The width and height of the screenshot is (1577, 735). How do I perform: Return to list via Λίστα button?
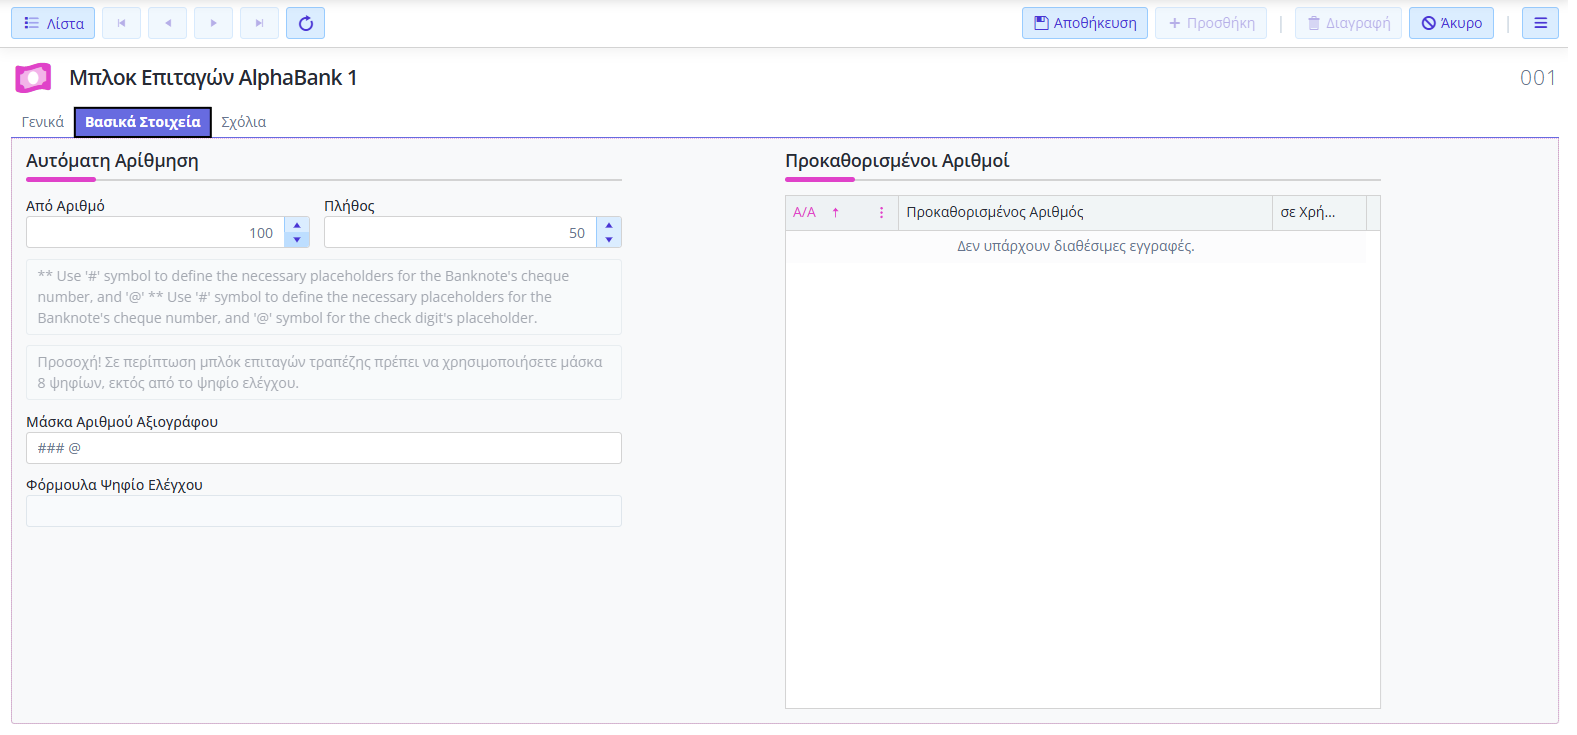pyautogui.click(x=53, y=23)
